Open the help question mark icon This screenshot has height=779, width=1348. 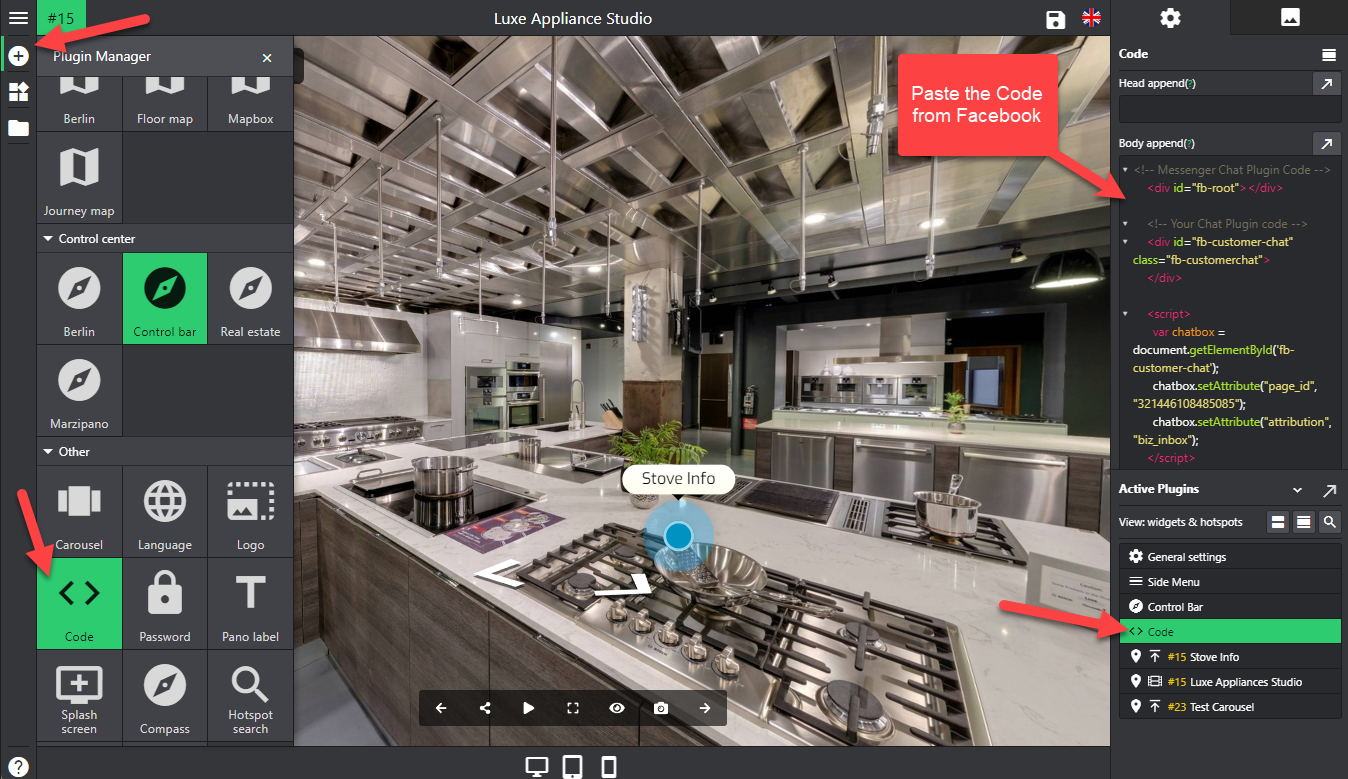[18, 767]
